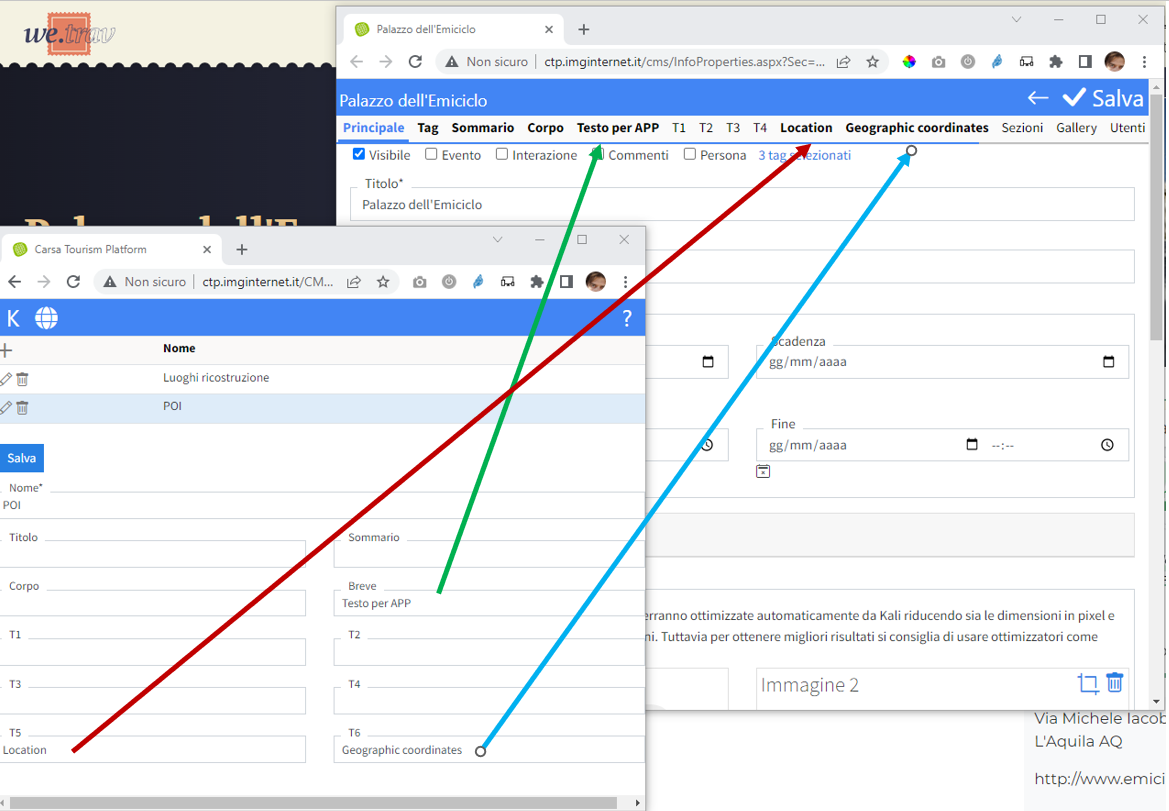The image size is (1169, 811).
Task: Open the Sezioni tab
Action: (1022, 127)
